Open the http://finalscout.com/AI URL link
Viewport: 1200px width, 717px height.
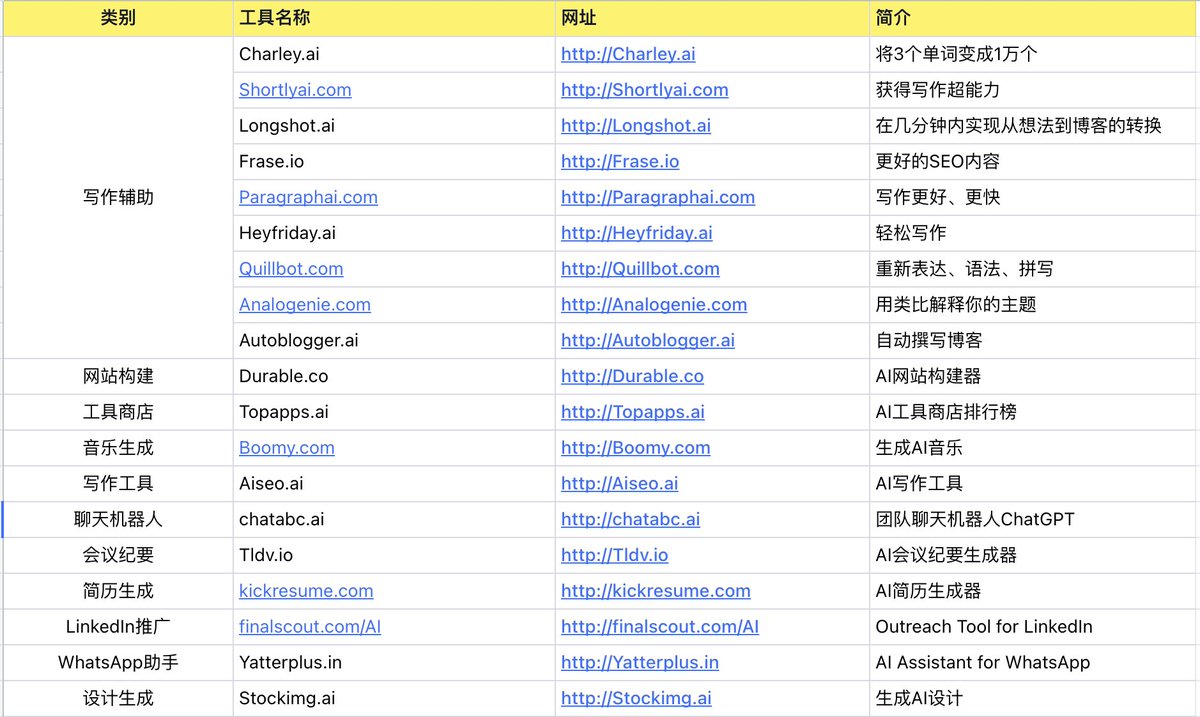click(x=660, y=627)
